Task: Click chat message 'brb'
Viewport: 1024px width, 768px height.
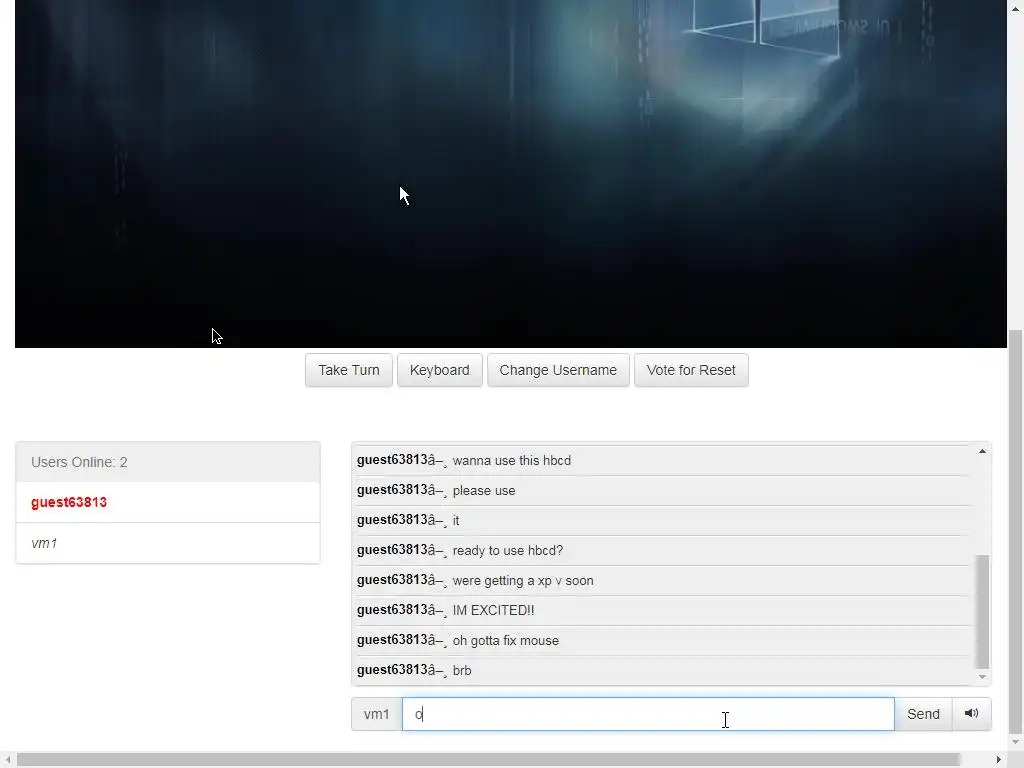Action: pos(462,671)
